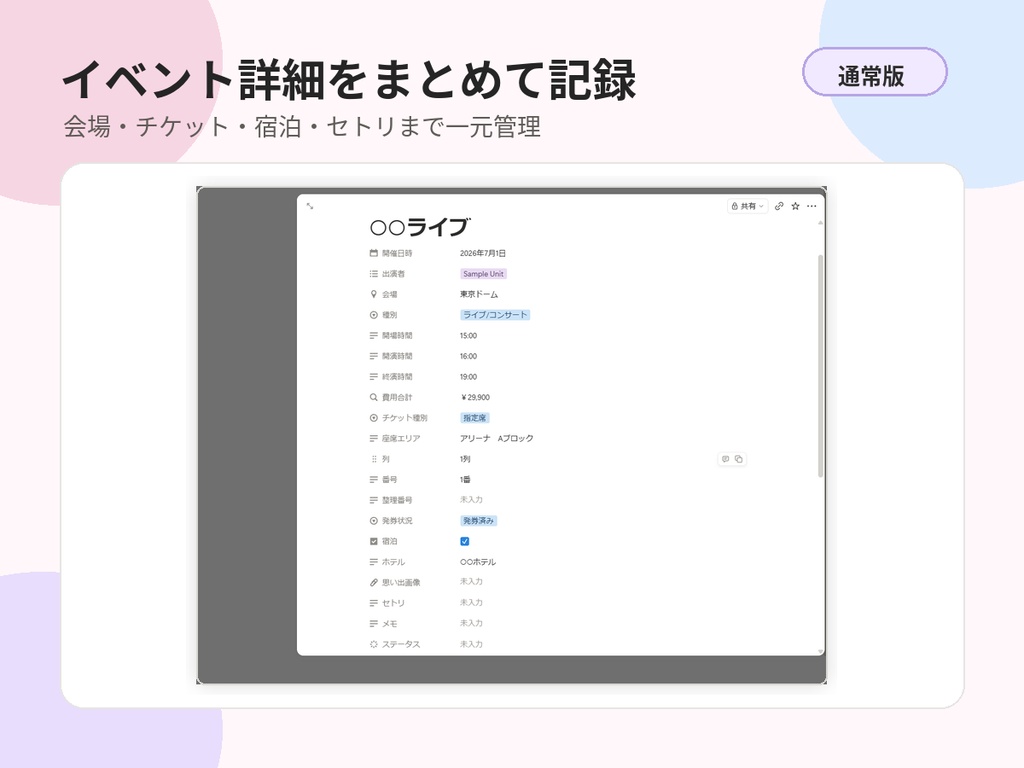Image resolution: width=1024 pixels, height=768 pixels.
Task: Click the text icon beside 終演時間
Action: pyautogui.click(x=374, y=376)
